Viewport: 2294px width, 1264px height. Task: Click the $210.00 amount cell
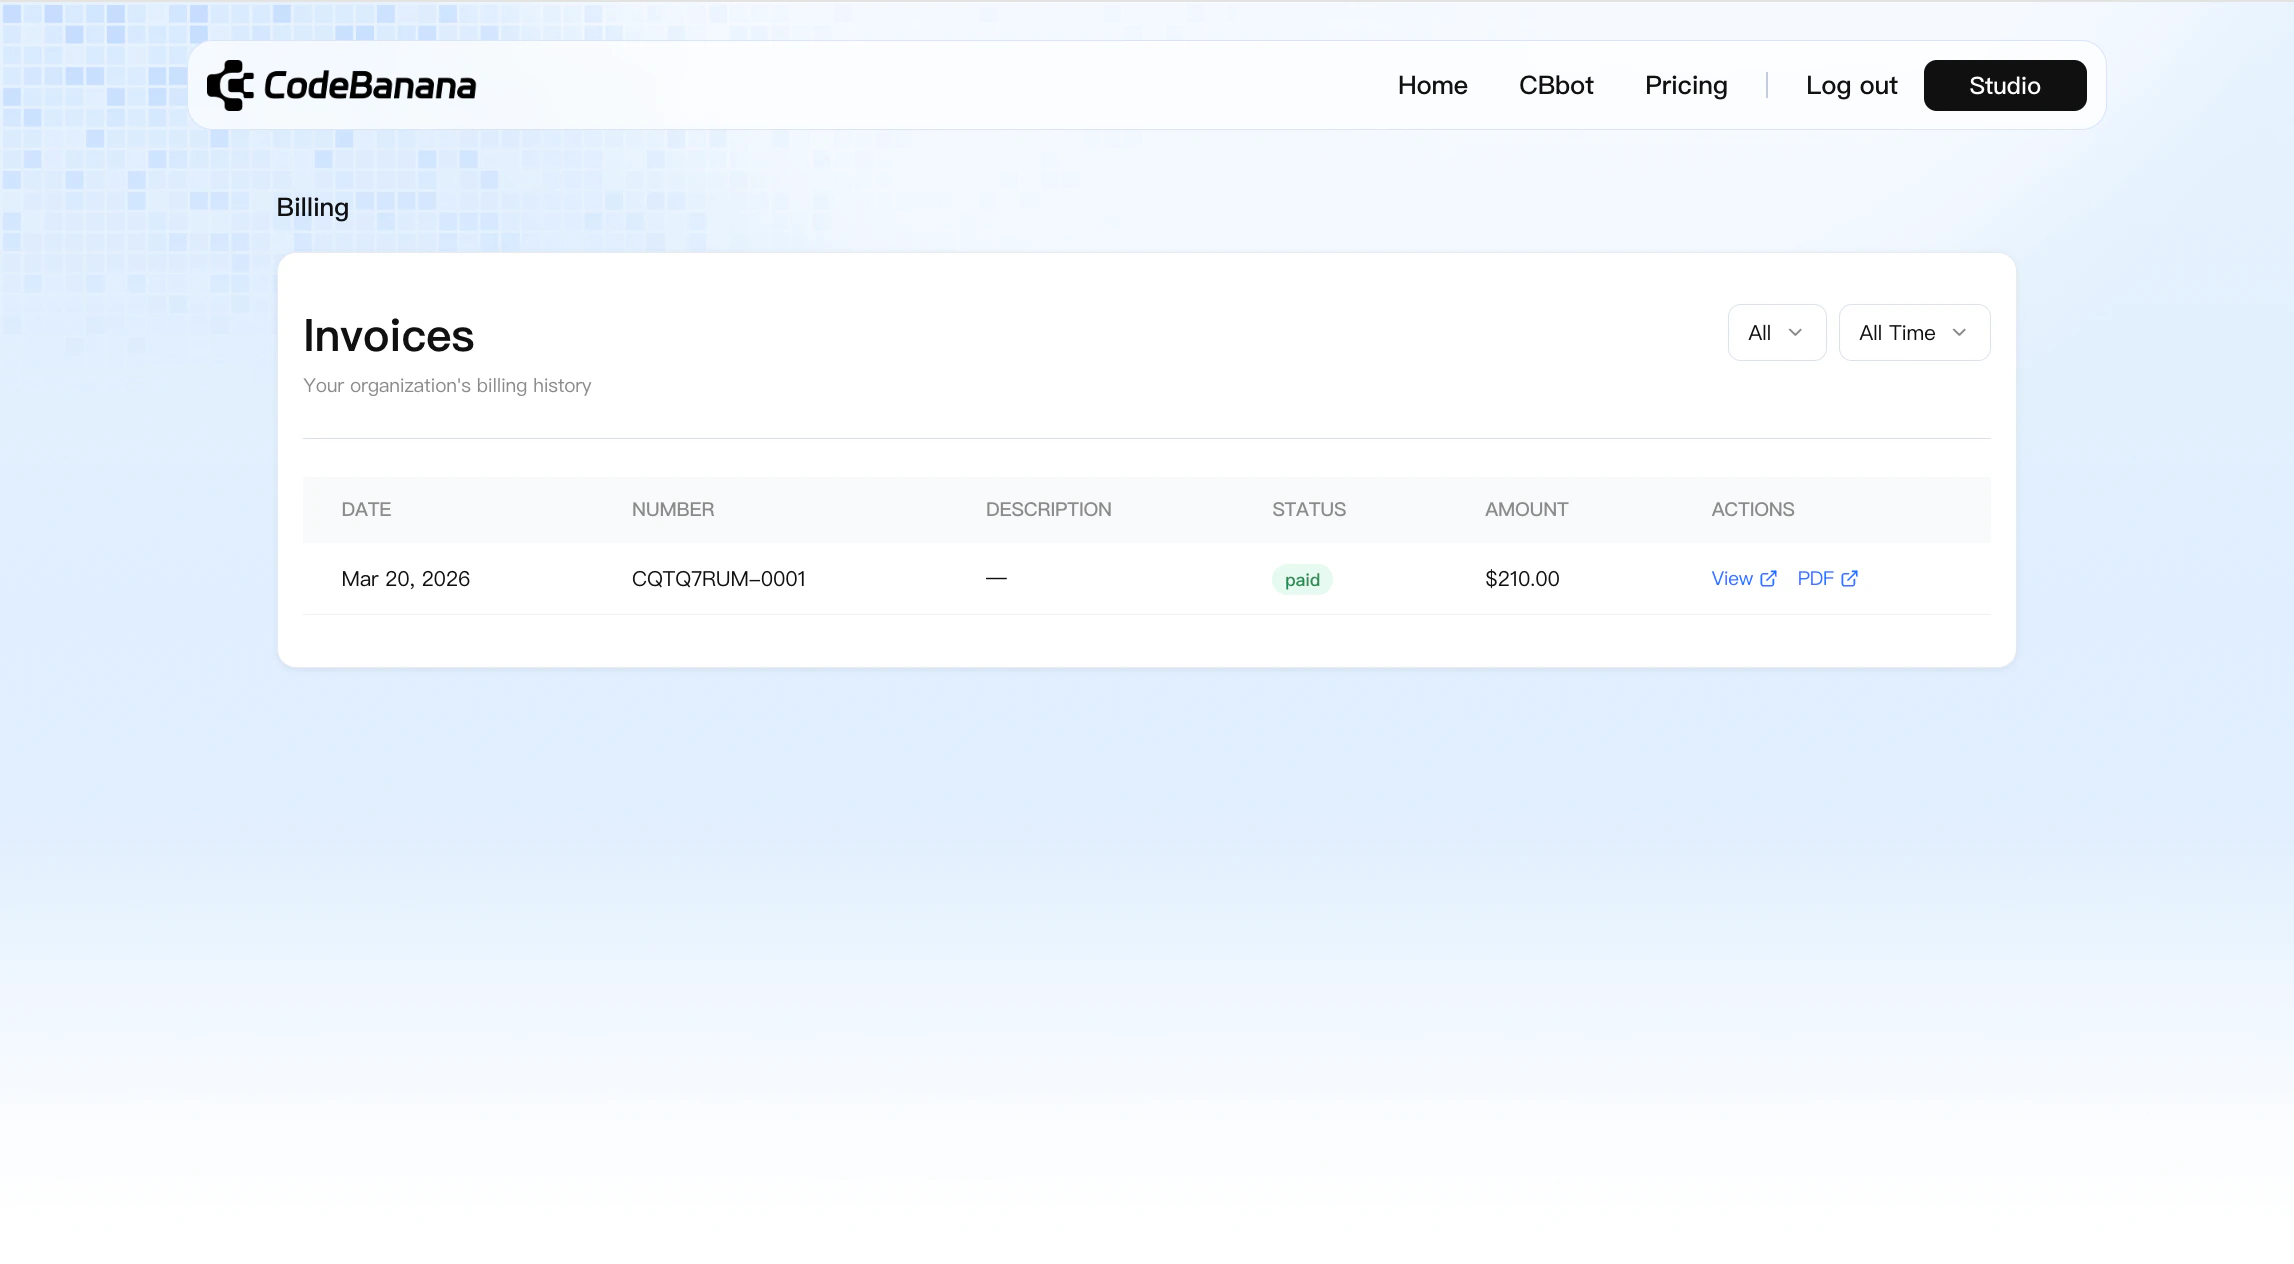click(1522, 579)
